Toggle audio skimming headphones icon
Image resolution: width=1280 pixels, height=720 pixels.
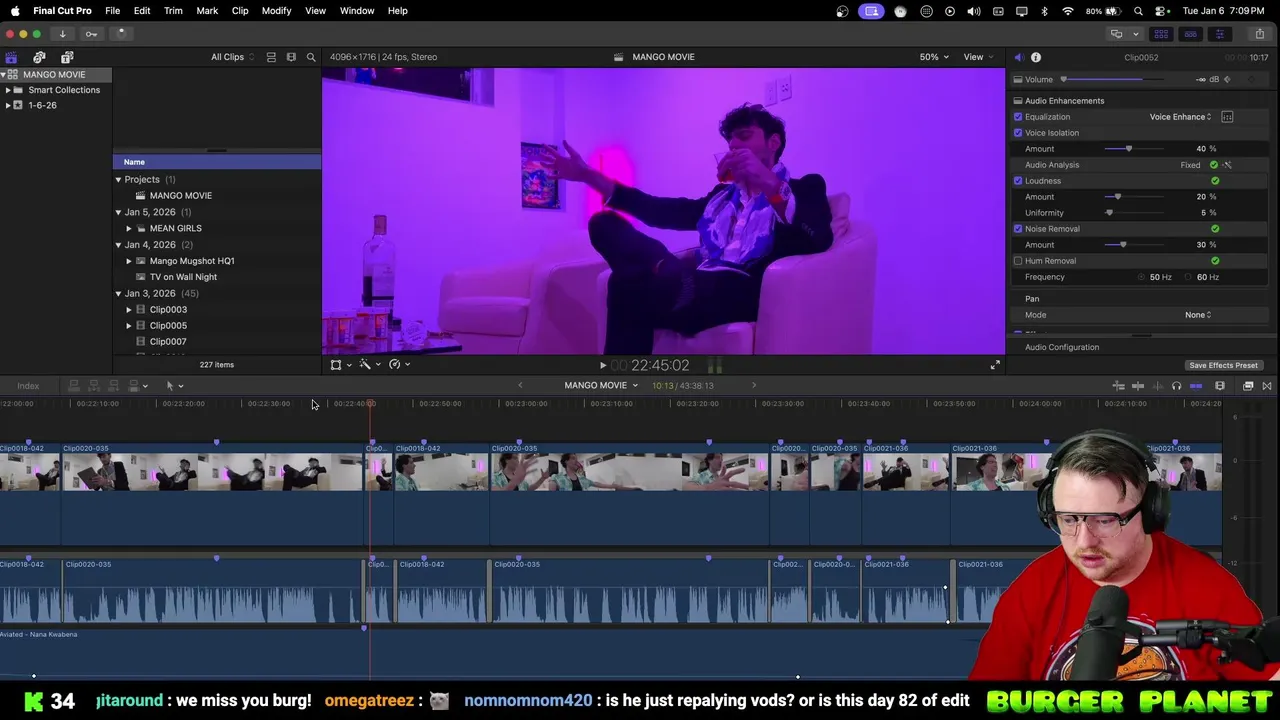[1176, 386]
